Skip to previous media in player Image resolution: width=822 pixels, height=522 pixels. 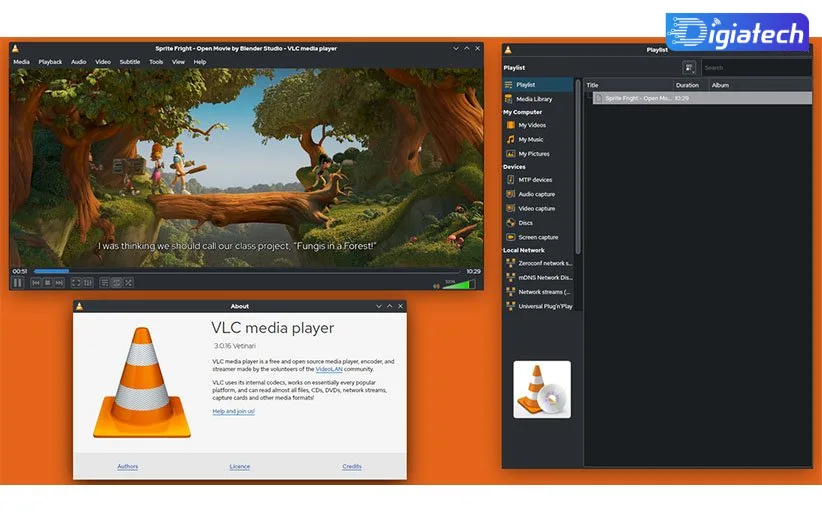(36, 282)
